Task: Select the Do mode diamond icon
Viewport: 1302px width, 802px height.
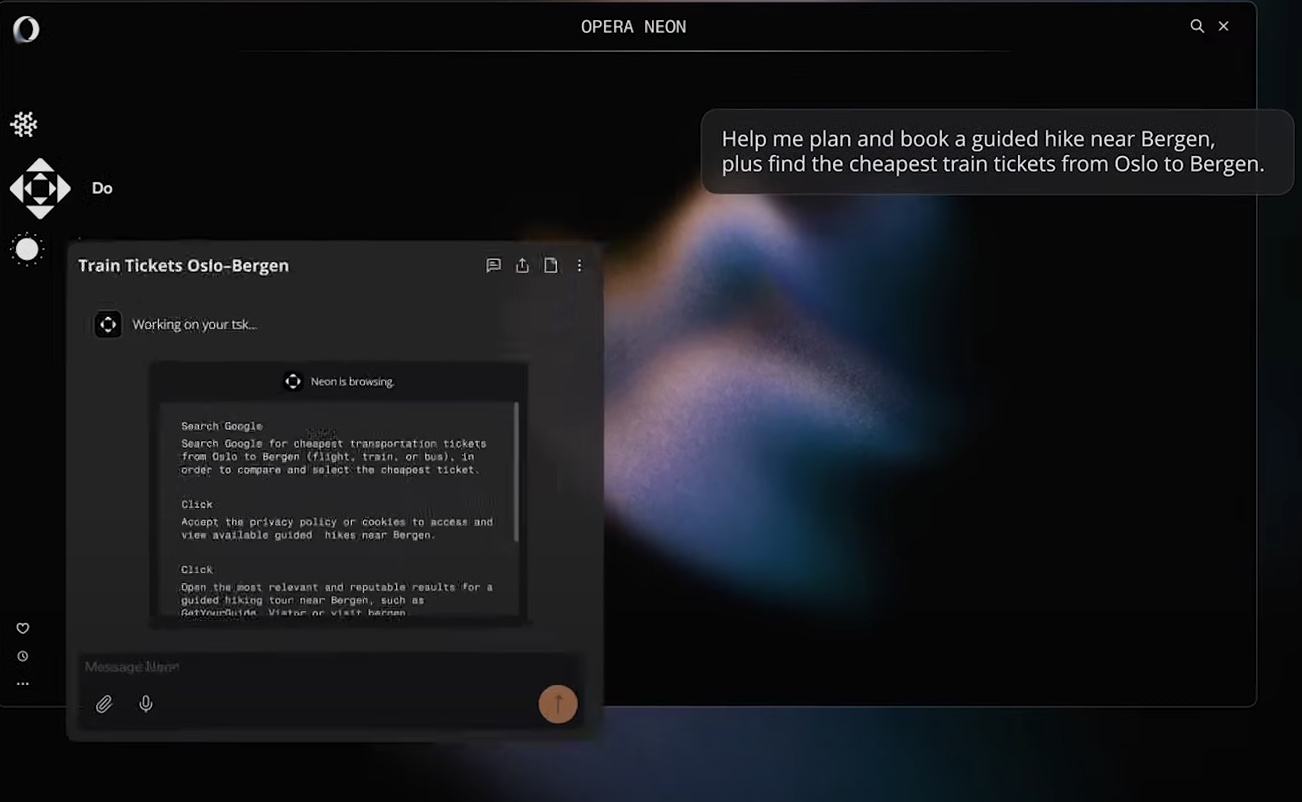Action: click(x=40, y=188)
